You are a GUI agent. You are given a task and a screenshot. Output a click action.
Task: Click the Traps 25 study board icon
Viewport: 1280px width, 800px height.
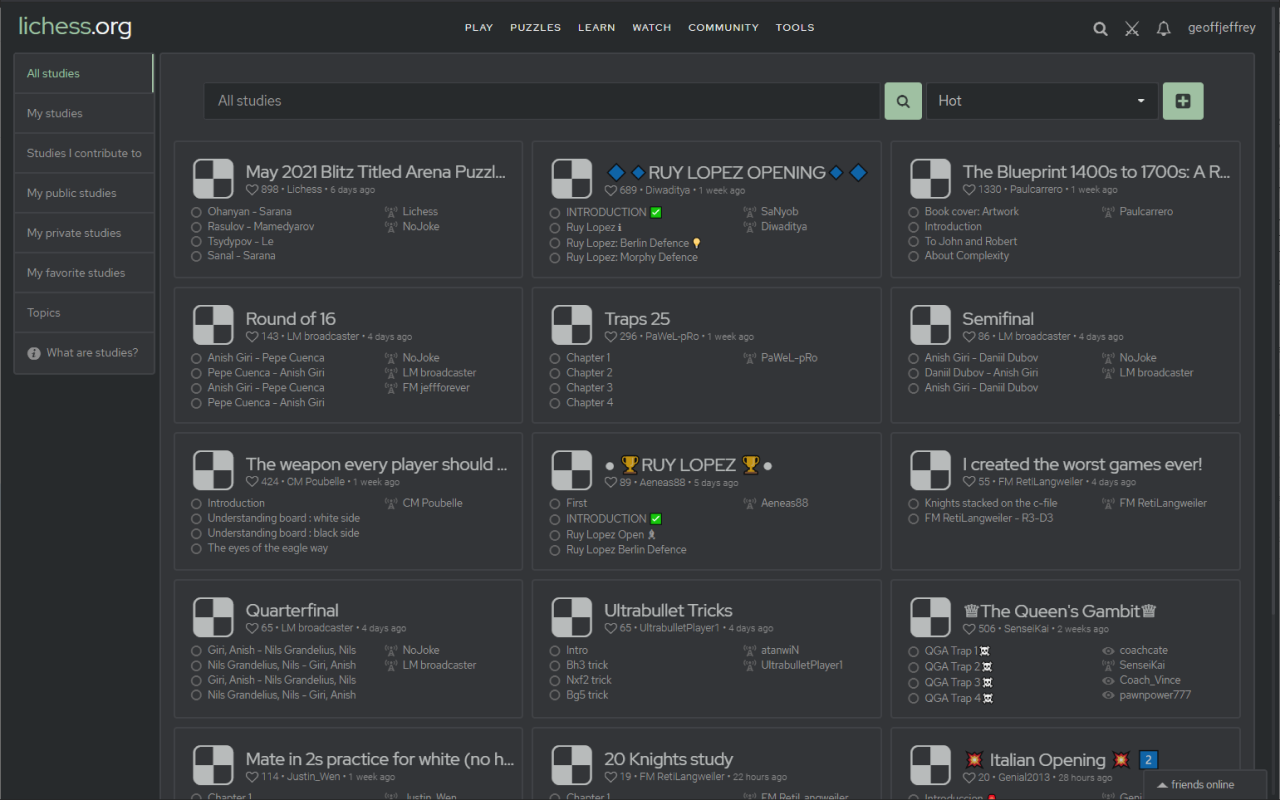(572, 326)
